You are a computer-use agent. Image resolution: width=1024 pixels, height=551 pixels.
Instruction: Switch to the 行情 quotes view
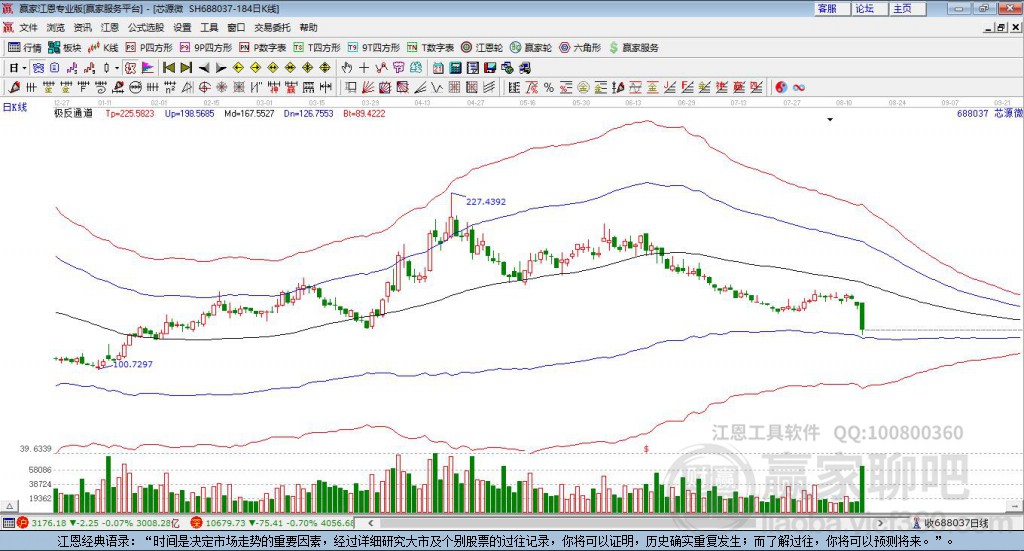[x=25, y=48]
